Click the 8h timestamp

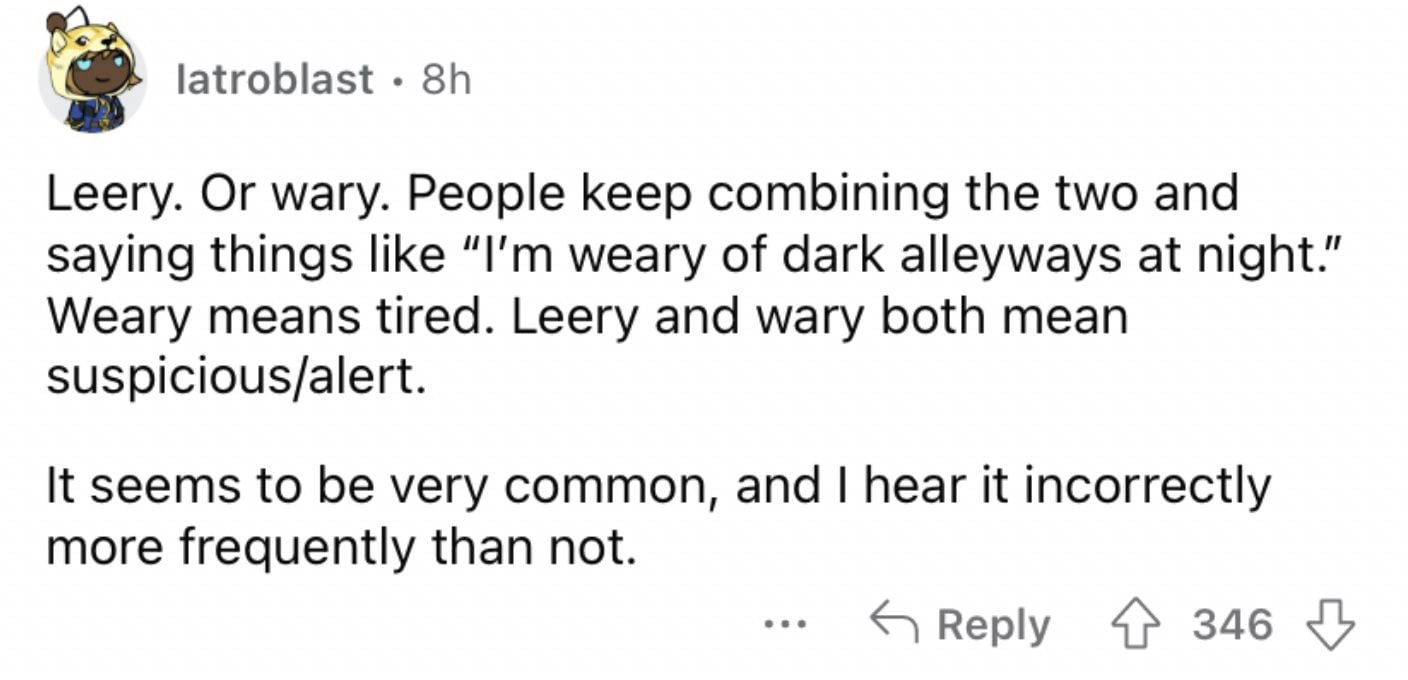(x=446, y=79)
